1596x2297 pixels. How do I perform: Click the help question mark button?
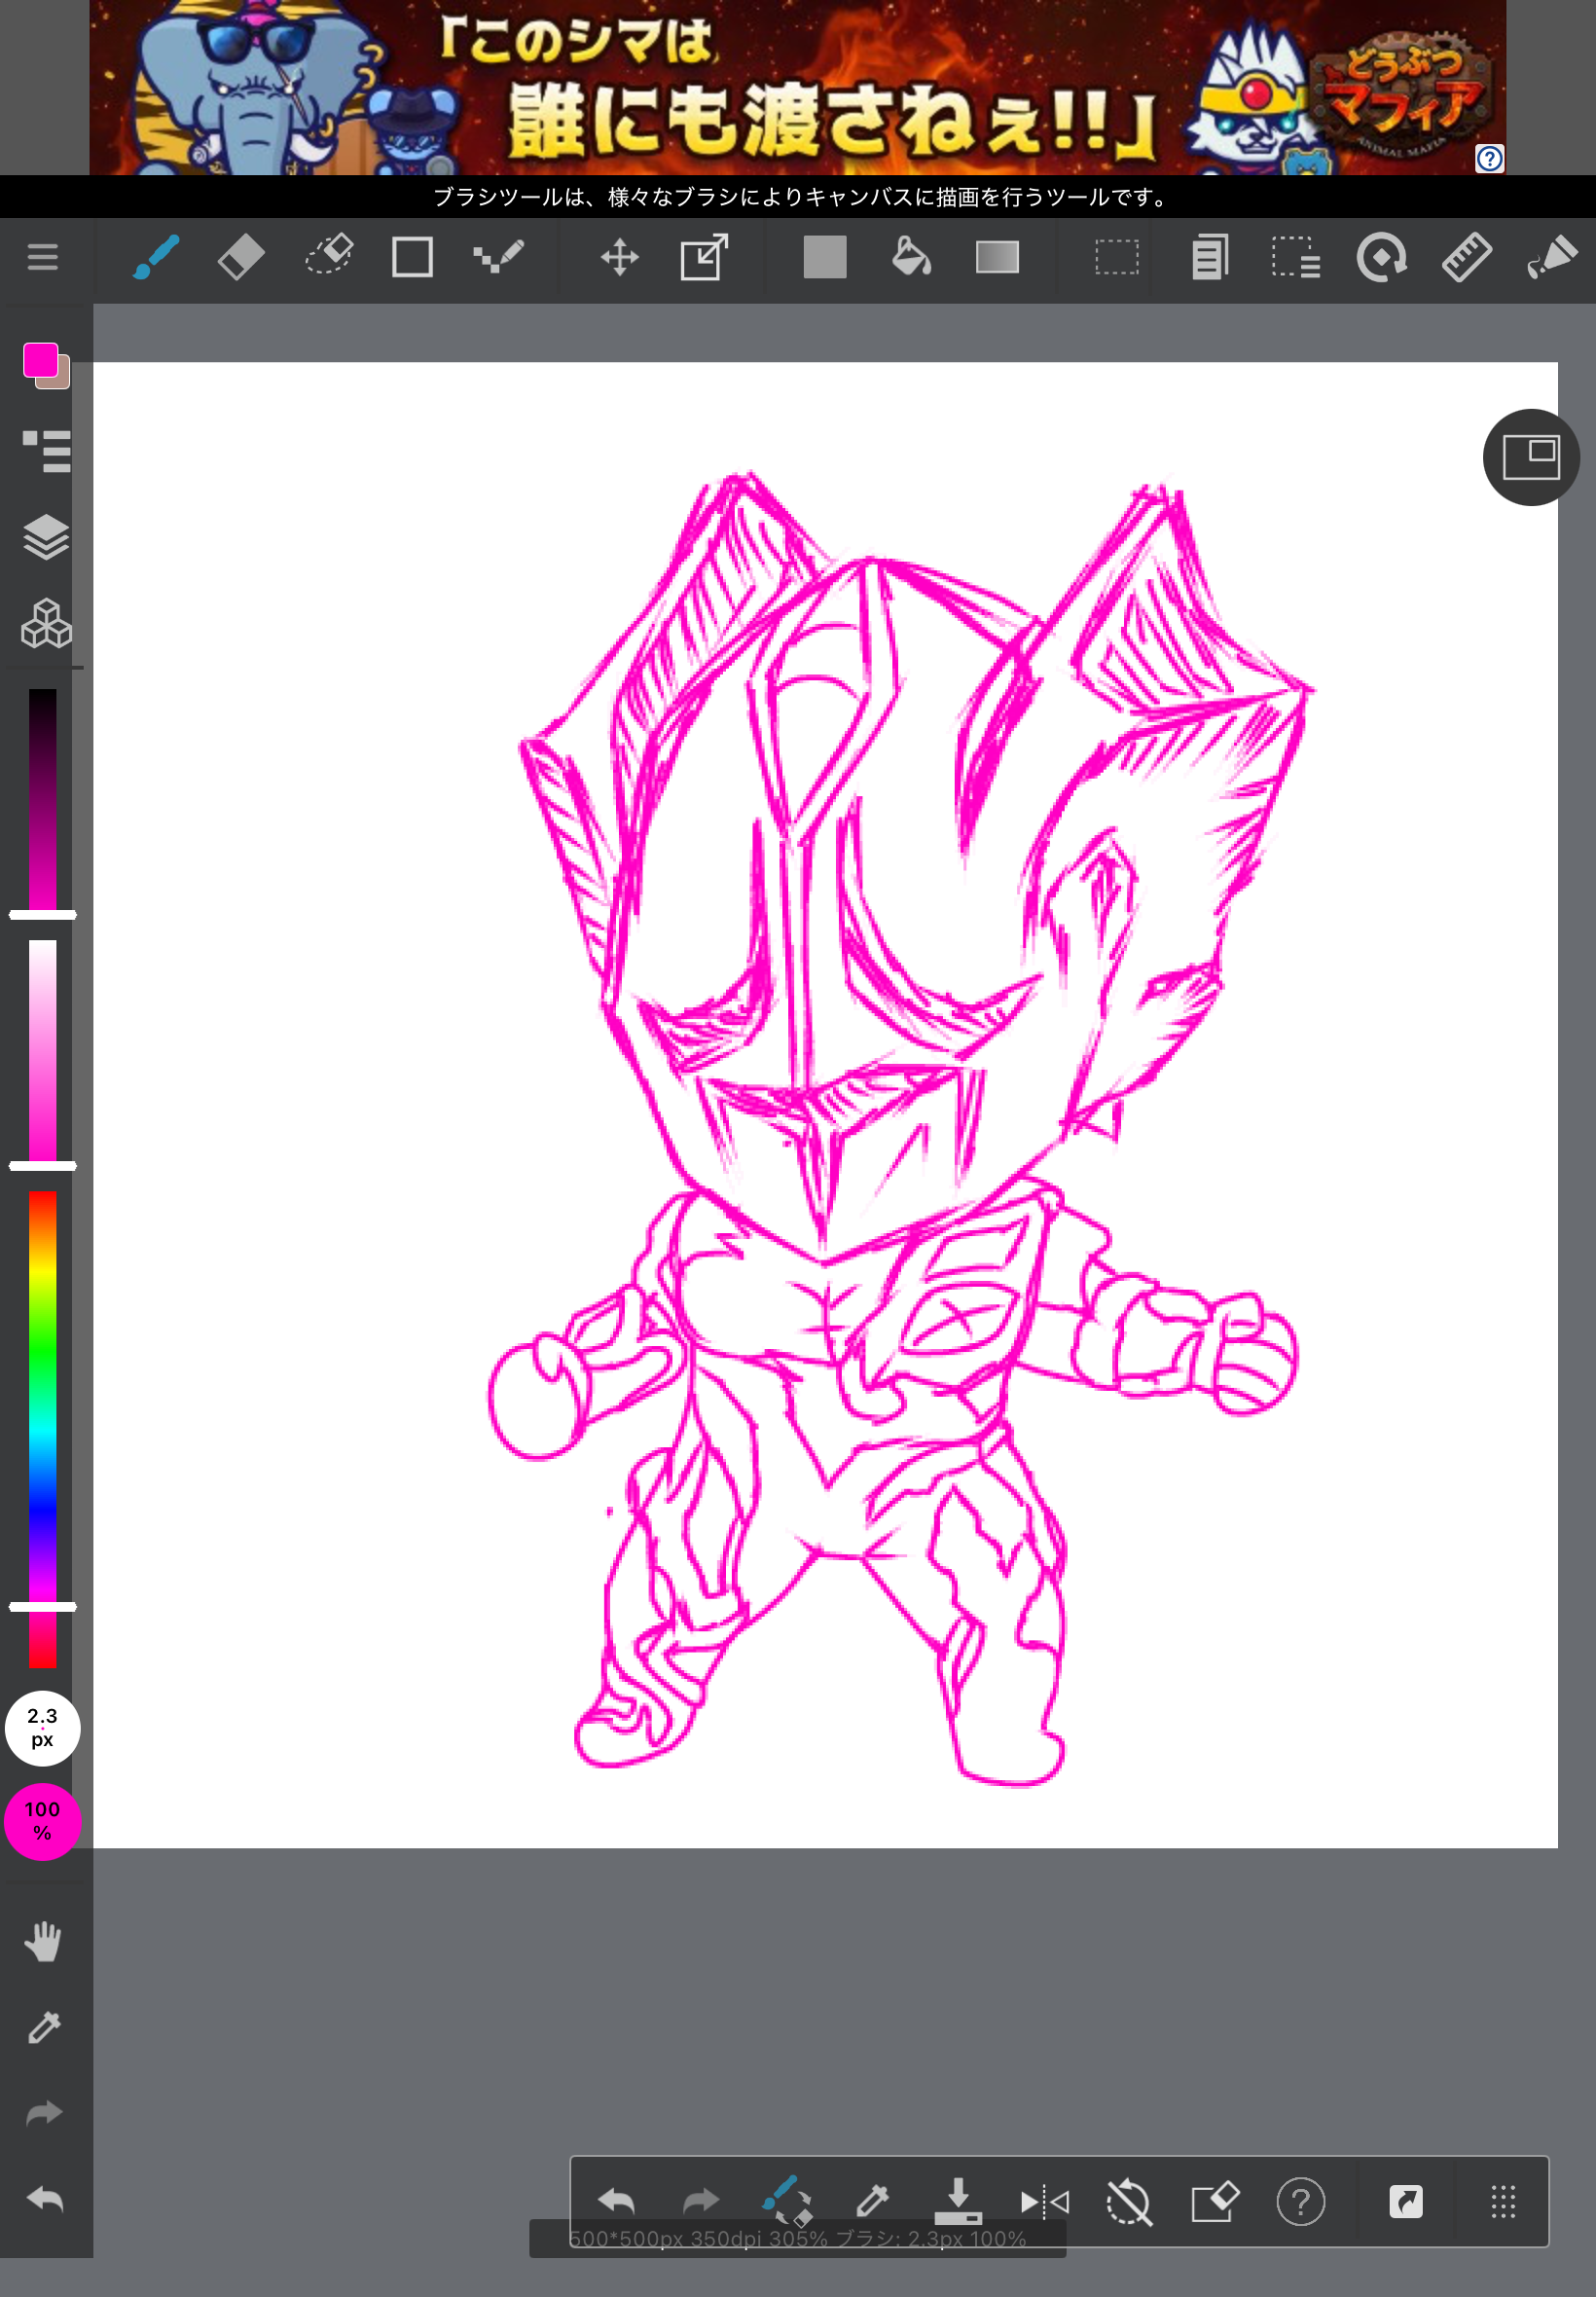click(x=1300, y=2201)
